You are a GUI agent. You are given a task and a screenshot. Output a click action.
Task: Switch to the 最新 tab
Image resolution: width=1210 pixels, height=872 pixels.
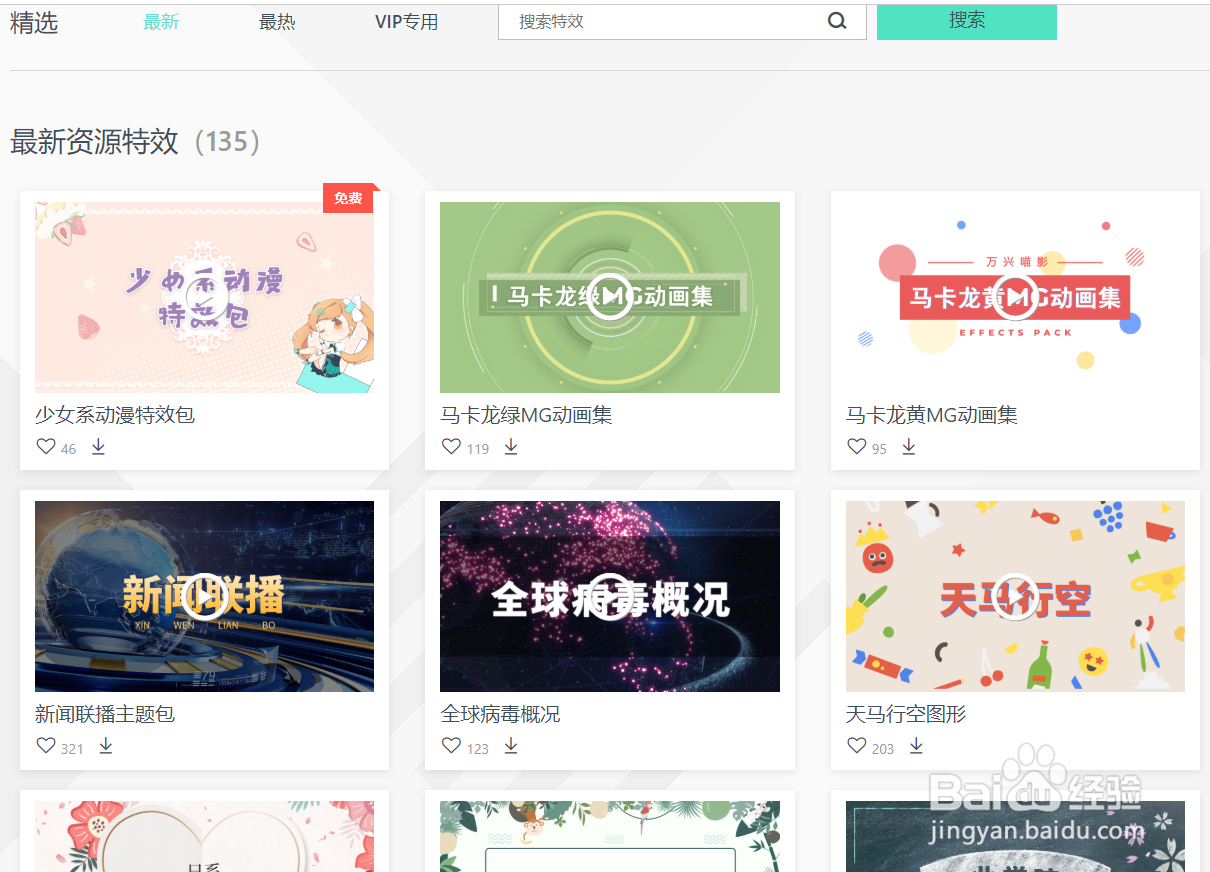(161, 22)
